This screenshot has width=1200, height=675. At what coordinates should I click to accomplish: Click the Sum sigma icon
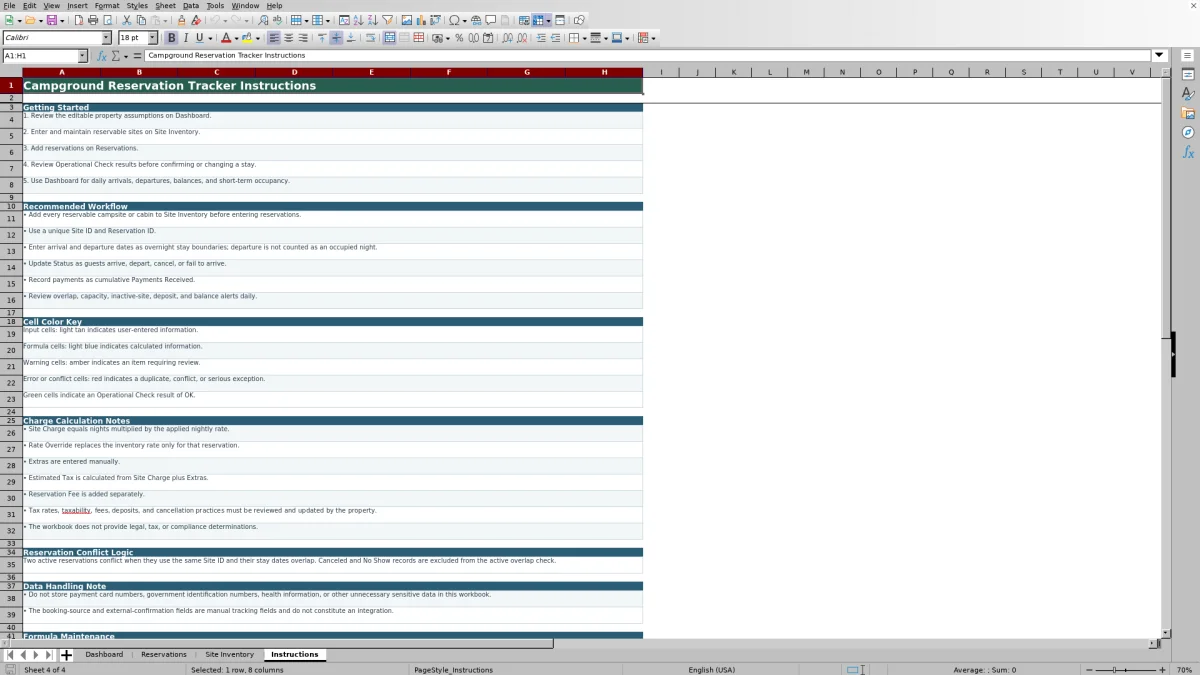click(115, 56)
